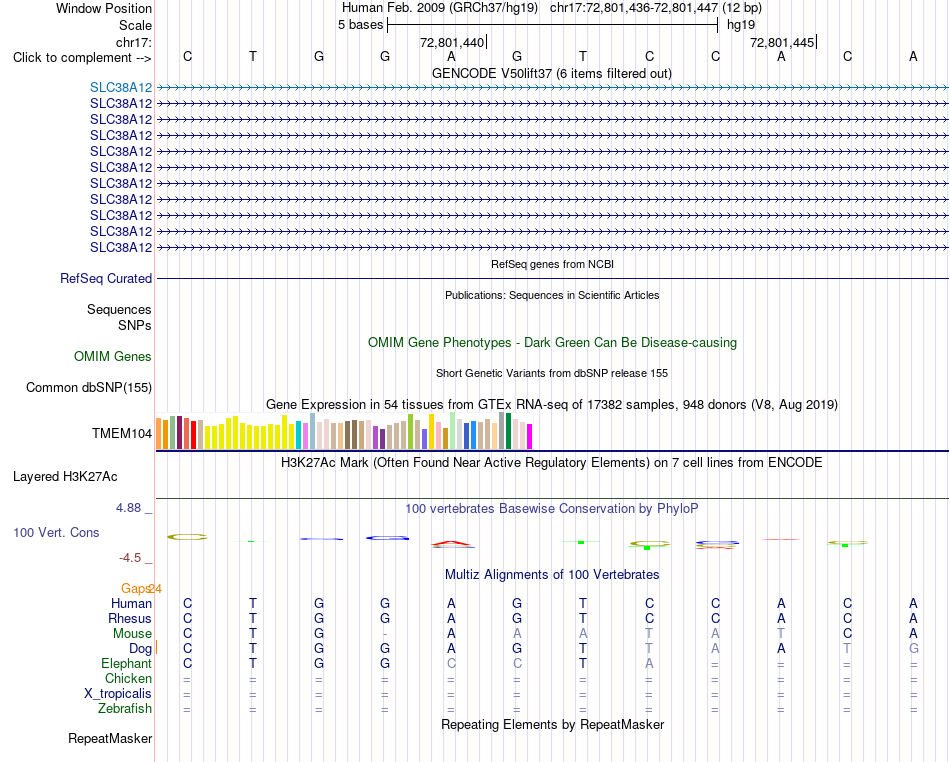Click 'Short Genetic Variants from dbSNP' title
The width and height of the screenshot is (950, 762).
pyautogui.click(x=551, y=374)
